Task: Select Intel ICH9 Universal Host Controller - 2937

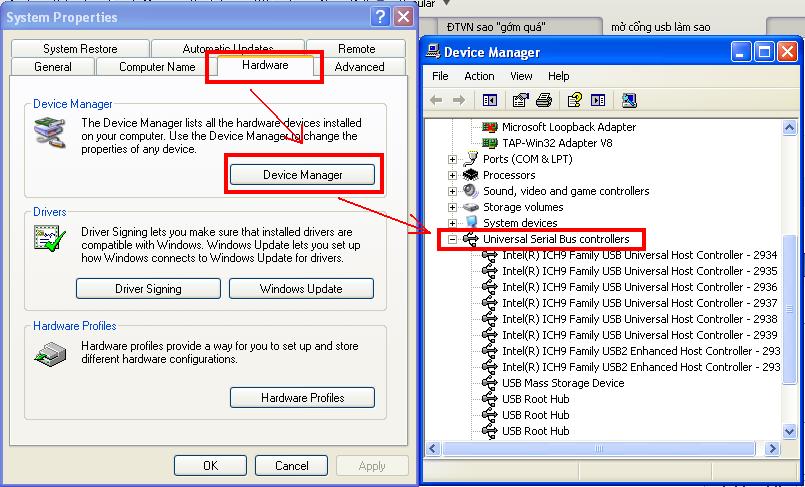Action: click(640, 303)
